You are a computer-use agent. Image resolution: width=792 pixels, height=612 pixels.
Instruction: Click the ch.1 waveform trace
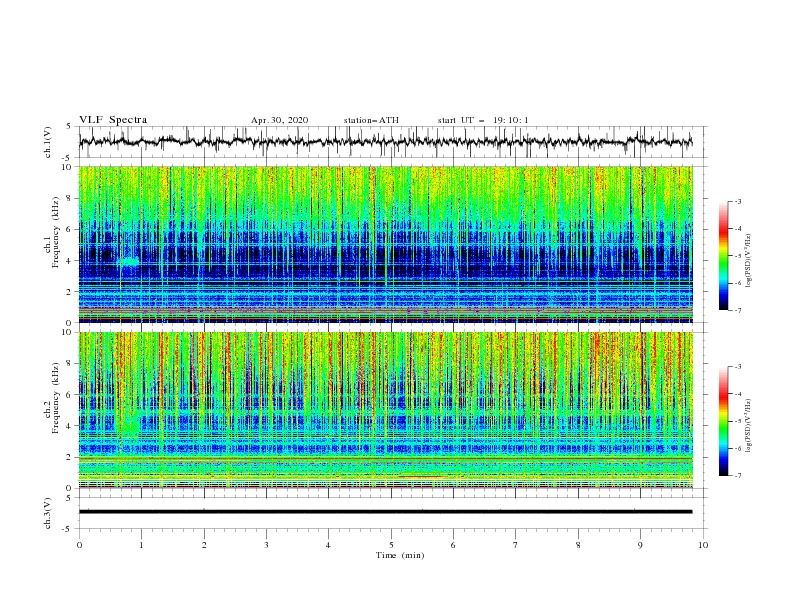tap(385, 142)
